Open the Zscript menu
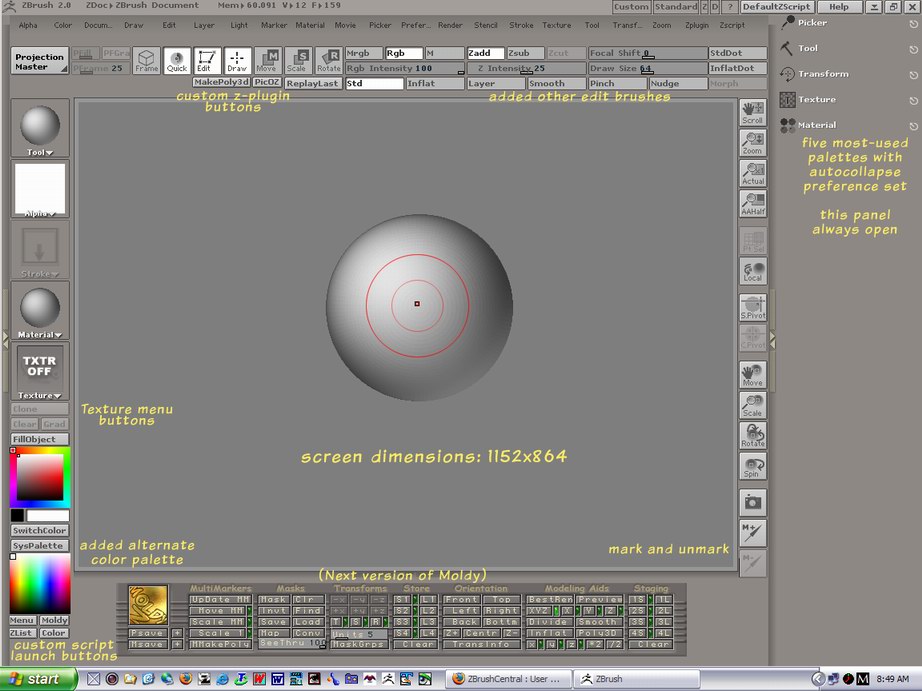 [x=732, y=25]
